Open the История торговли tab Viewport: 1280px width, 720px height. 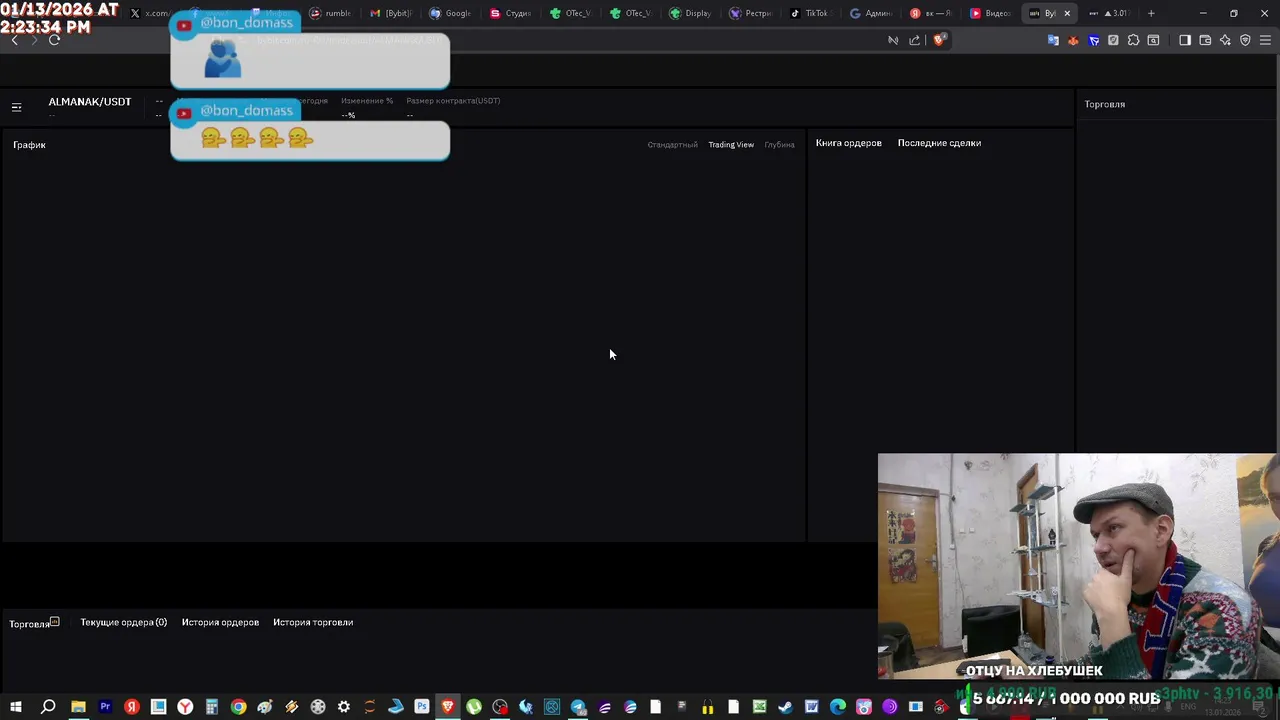tap(313, 622)
